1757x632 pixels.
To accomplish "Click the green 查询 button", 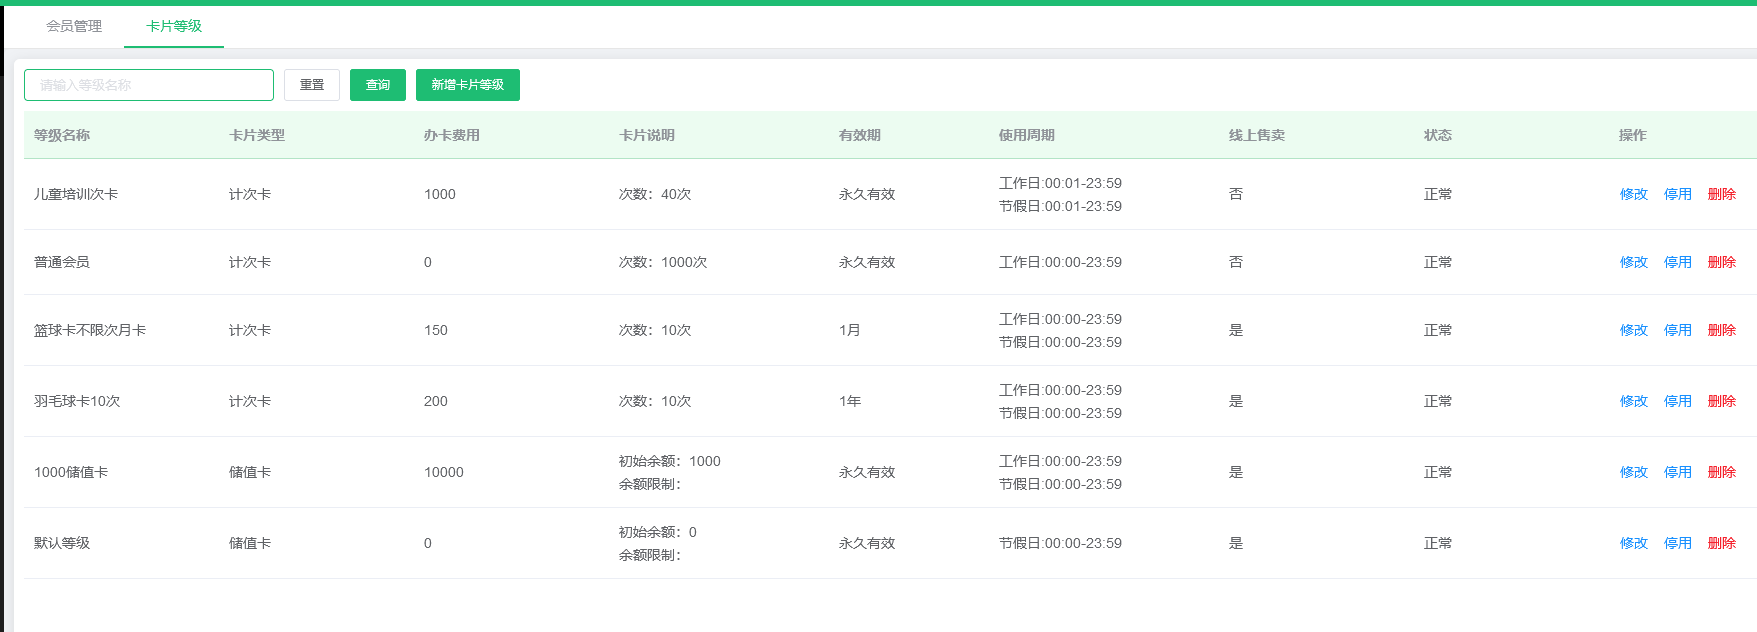I will [x=378, y=85].
